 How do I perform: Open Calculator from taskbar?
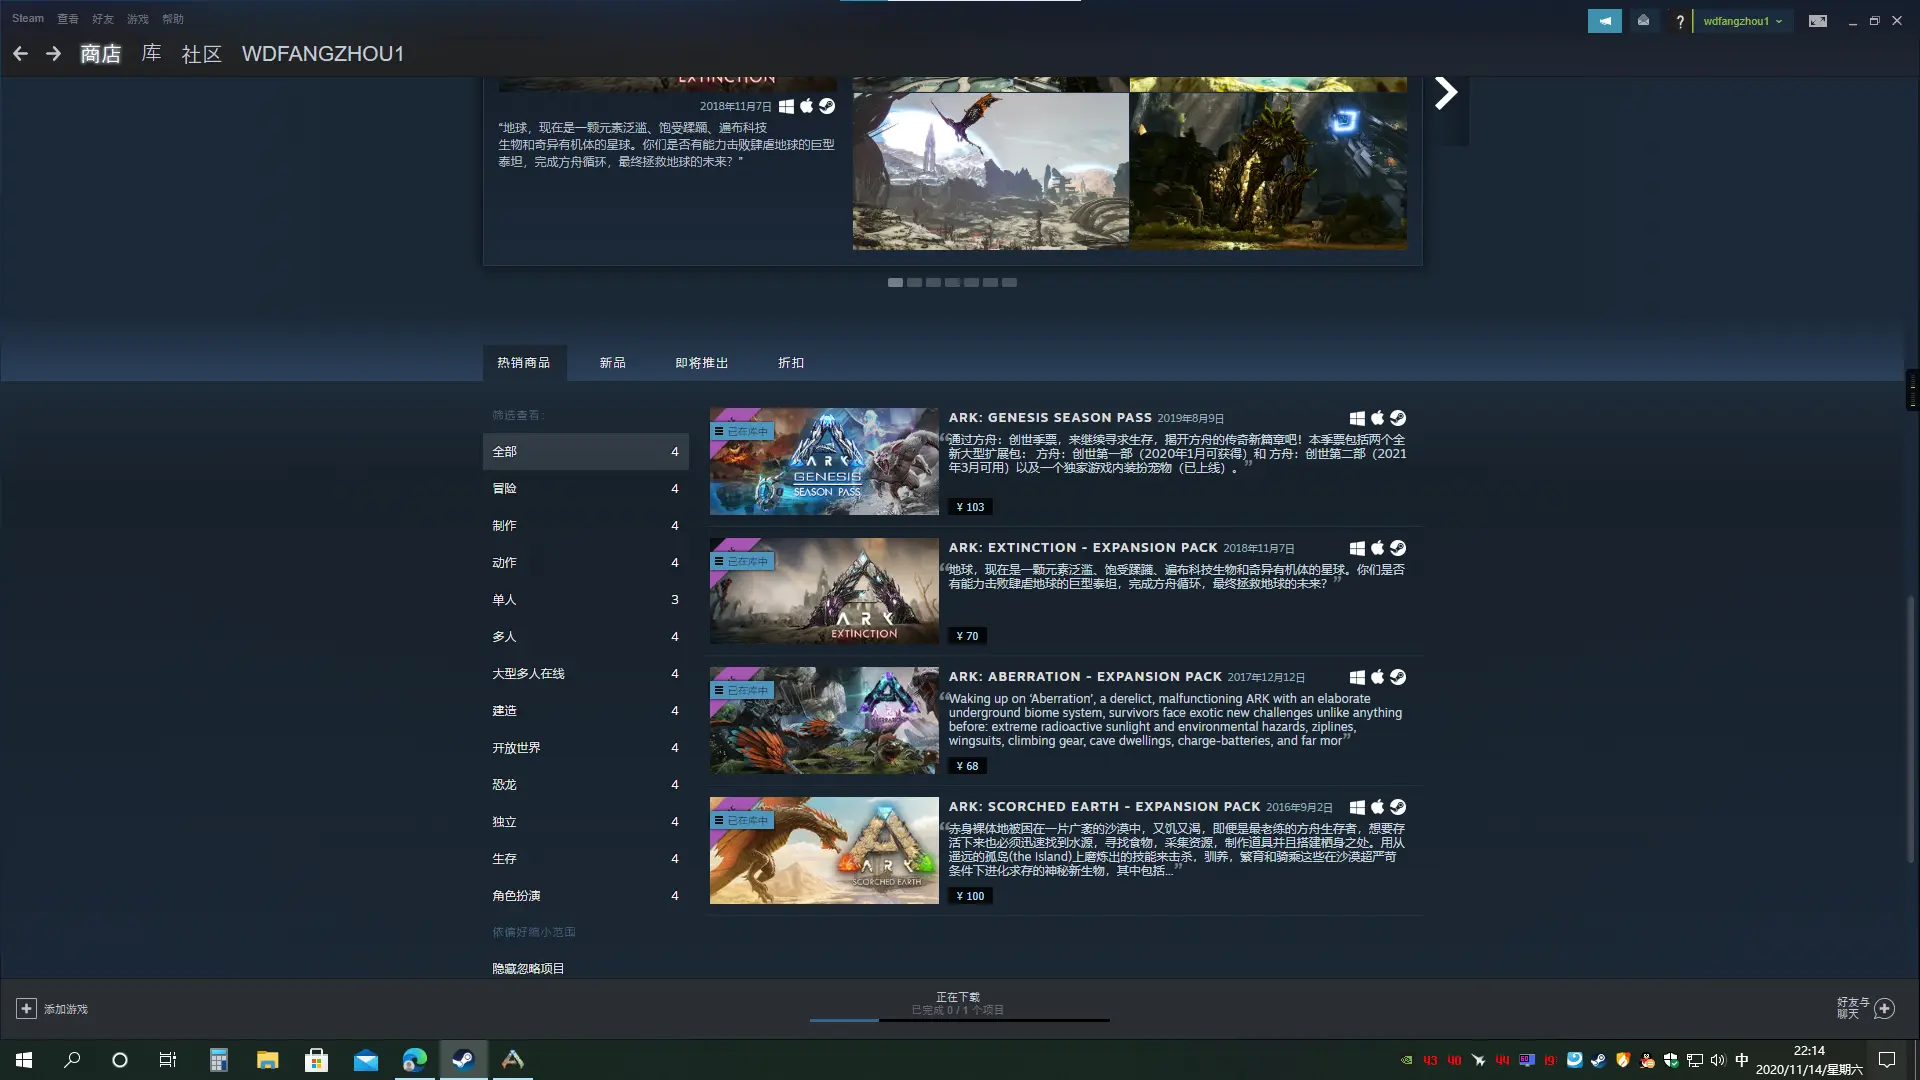point(219,1060)
